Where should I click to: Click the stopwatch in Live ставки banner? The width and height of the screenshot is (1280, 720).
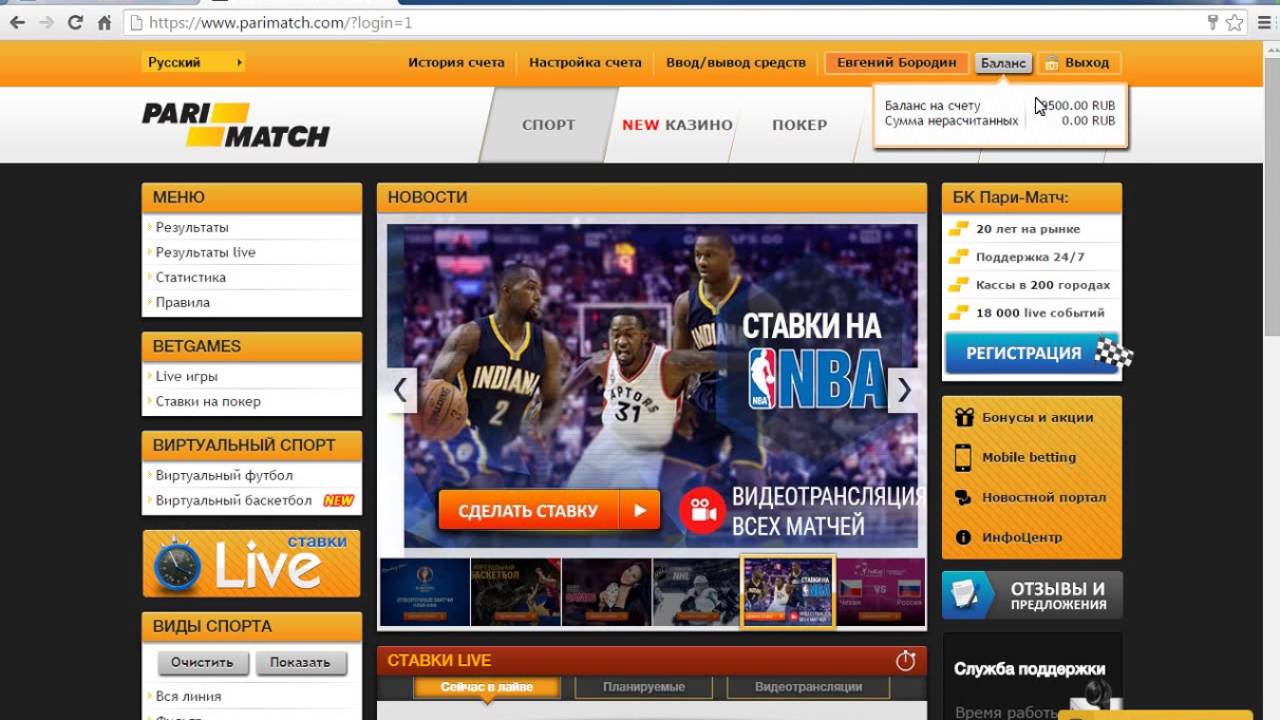click(177, 564)
